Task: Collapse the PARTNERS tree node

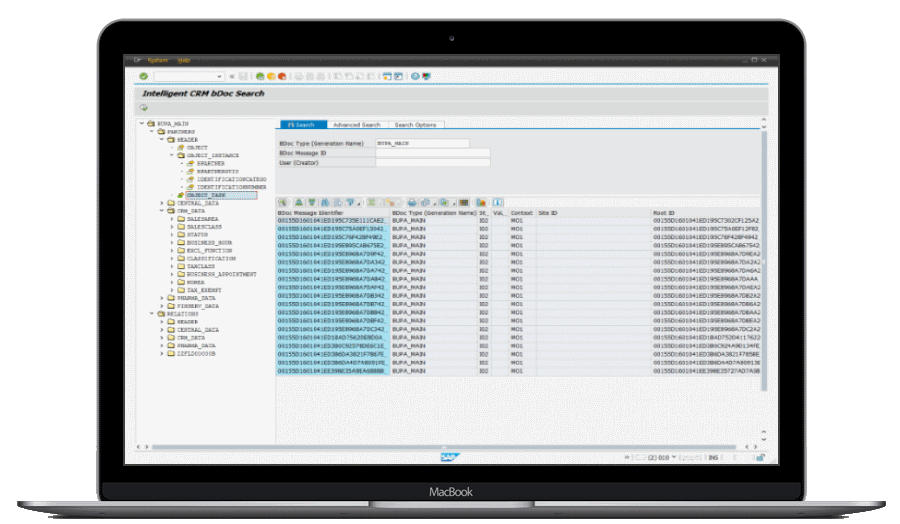Action: click(152, 131)
